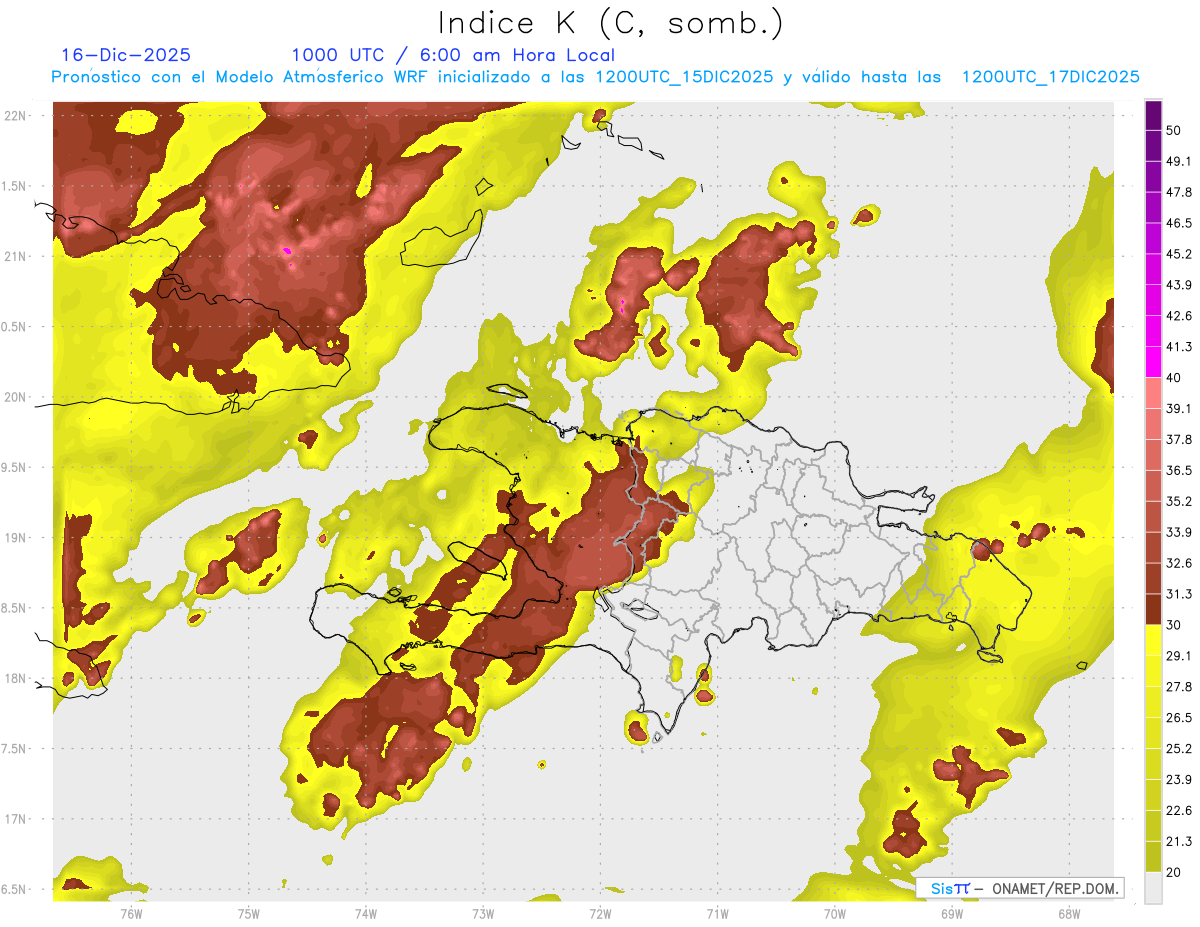Click the colorbar value 31.3
The width and height of the screenshot is (1200, 927).
coord(1179,594)
